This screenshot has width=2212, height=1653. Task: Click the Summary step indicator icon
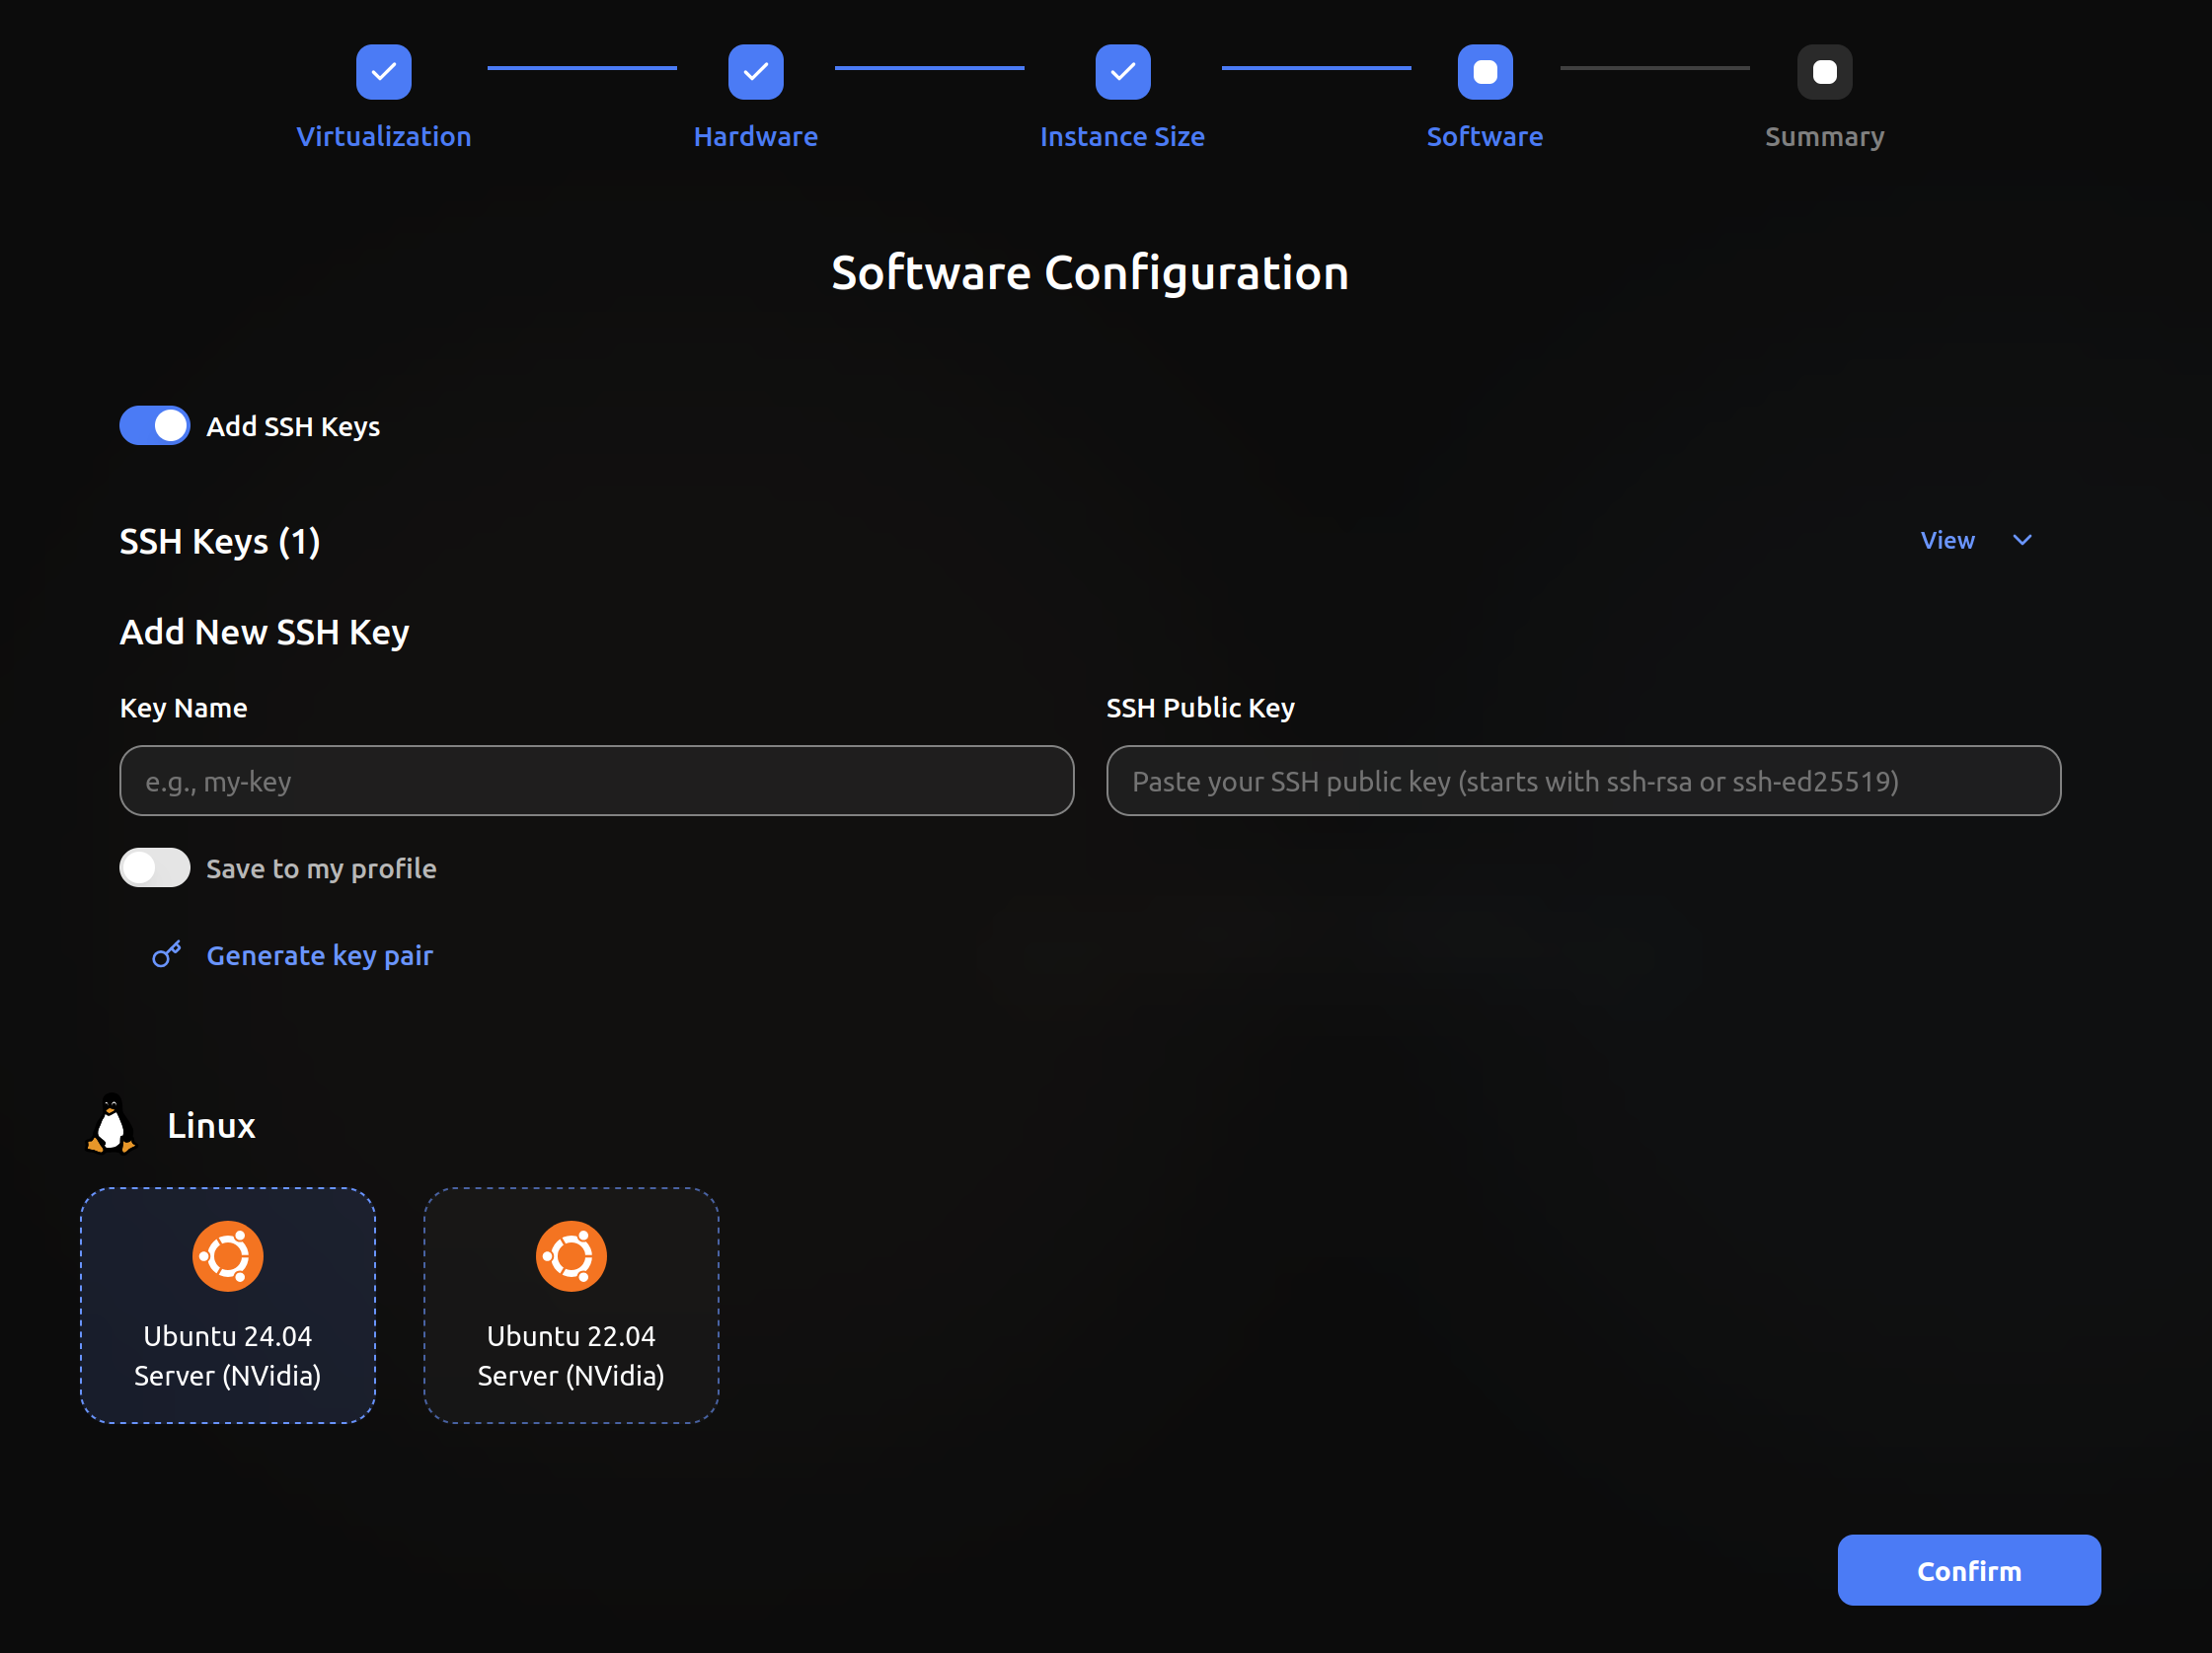pos(1823,72)
